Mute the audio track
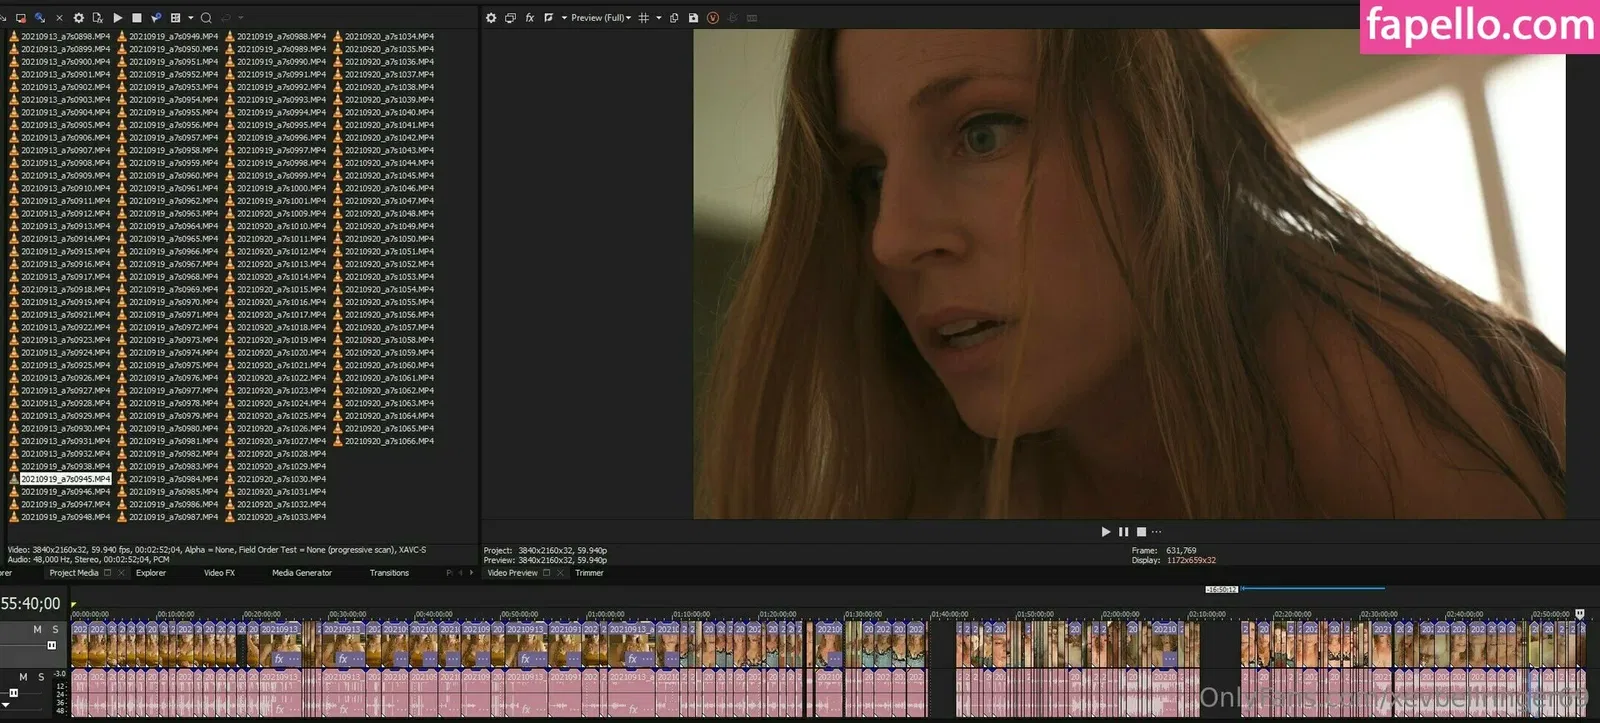 23,677
